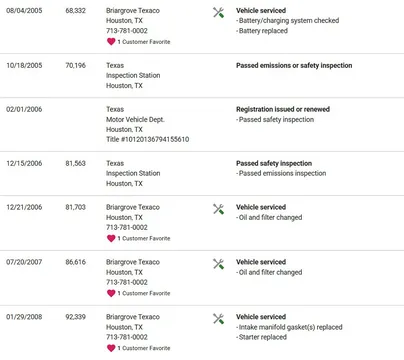This screenshot has width=404, height=360.
Task: Click Intake manifold gasket(s) replaced detail
Action: pyautogui.click(x=289, y=327)
